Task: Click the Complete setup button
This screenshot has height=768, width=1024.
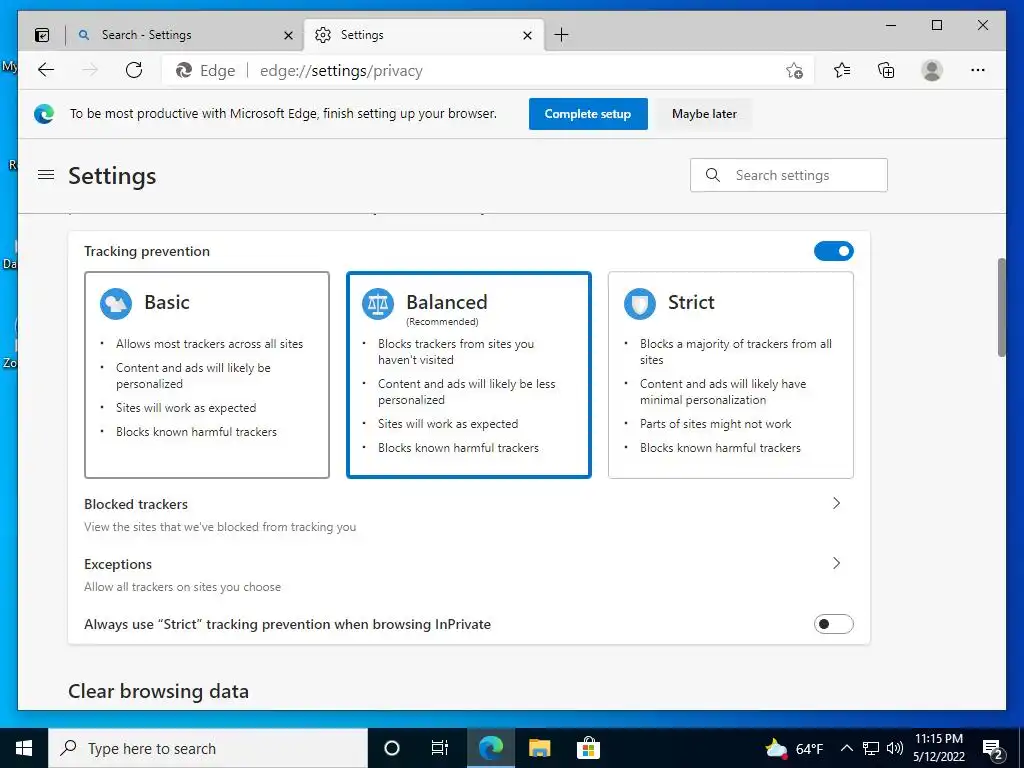Action: point(588,114)
